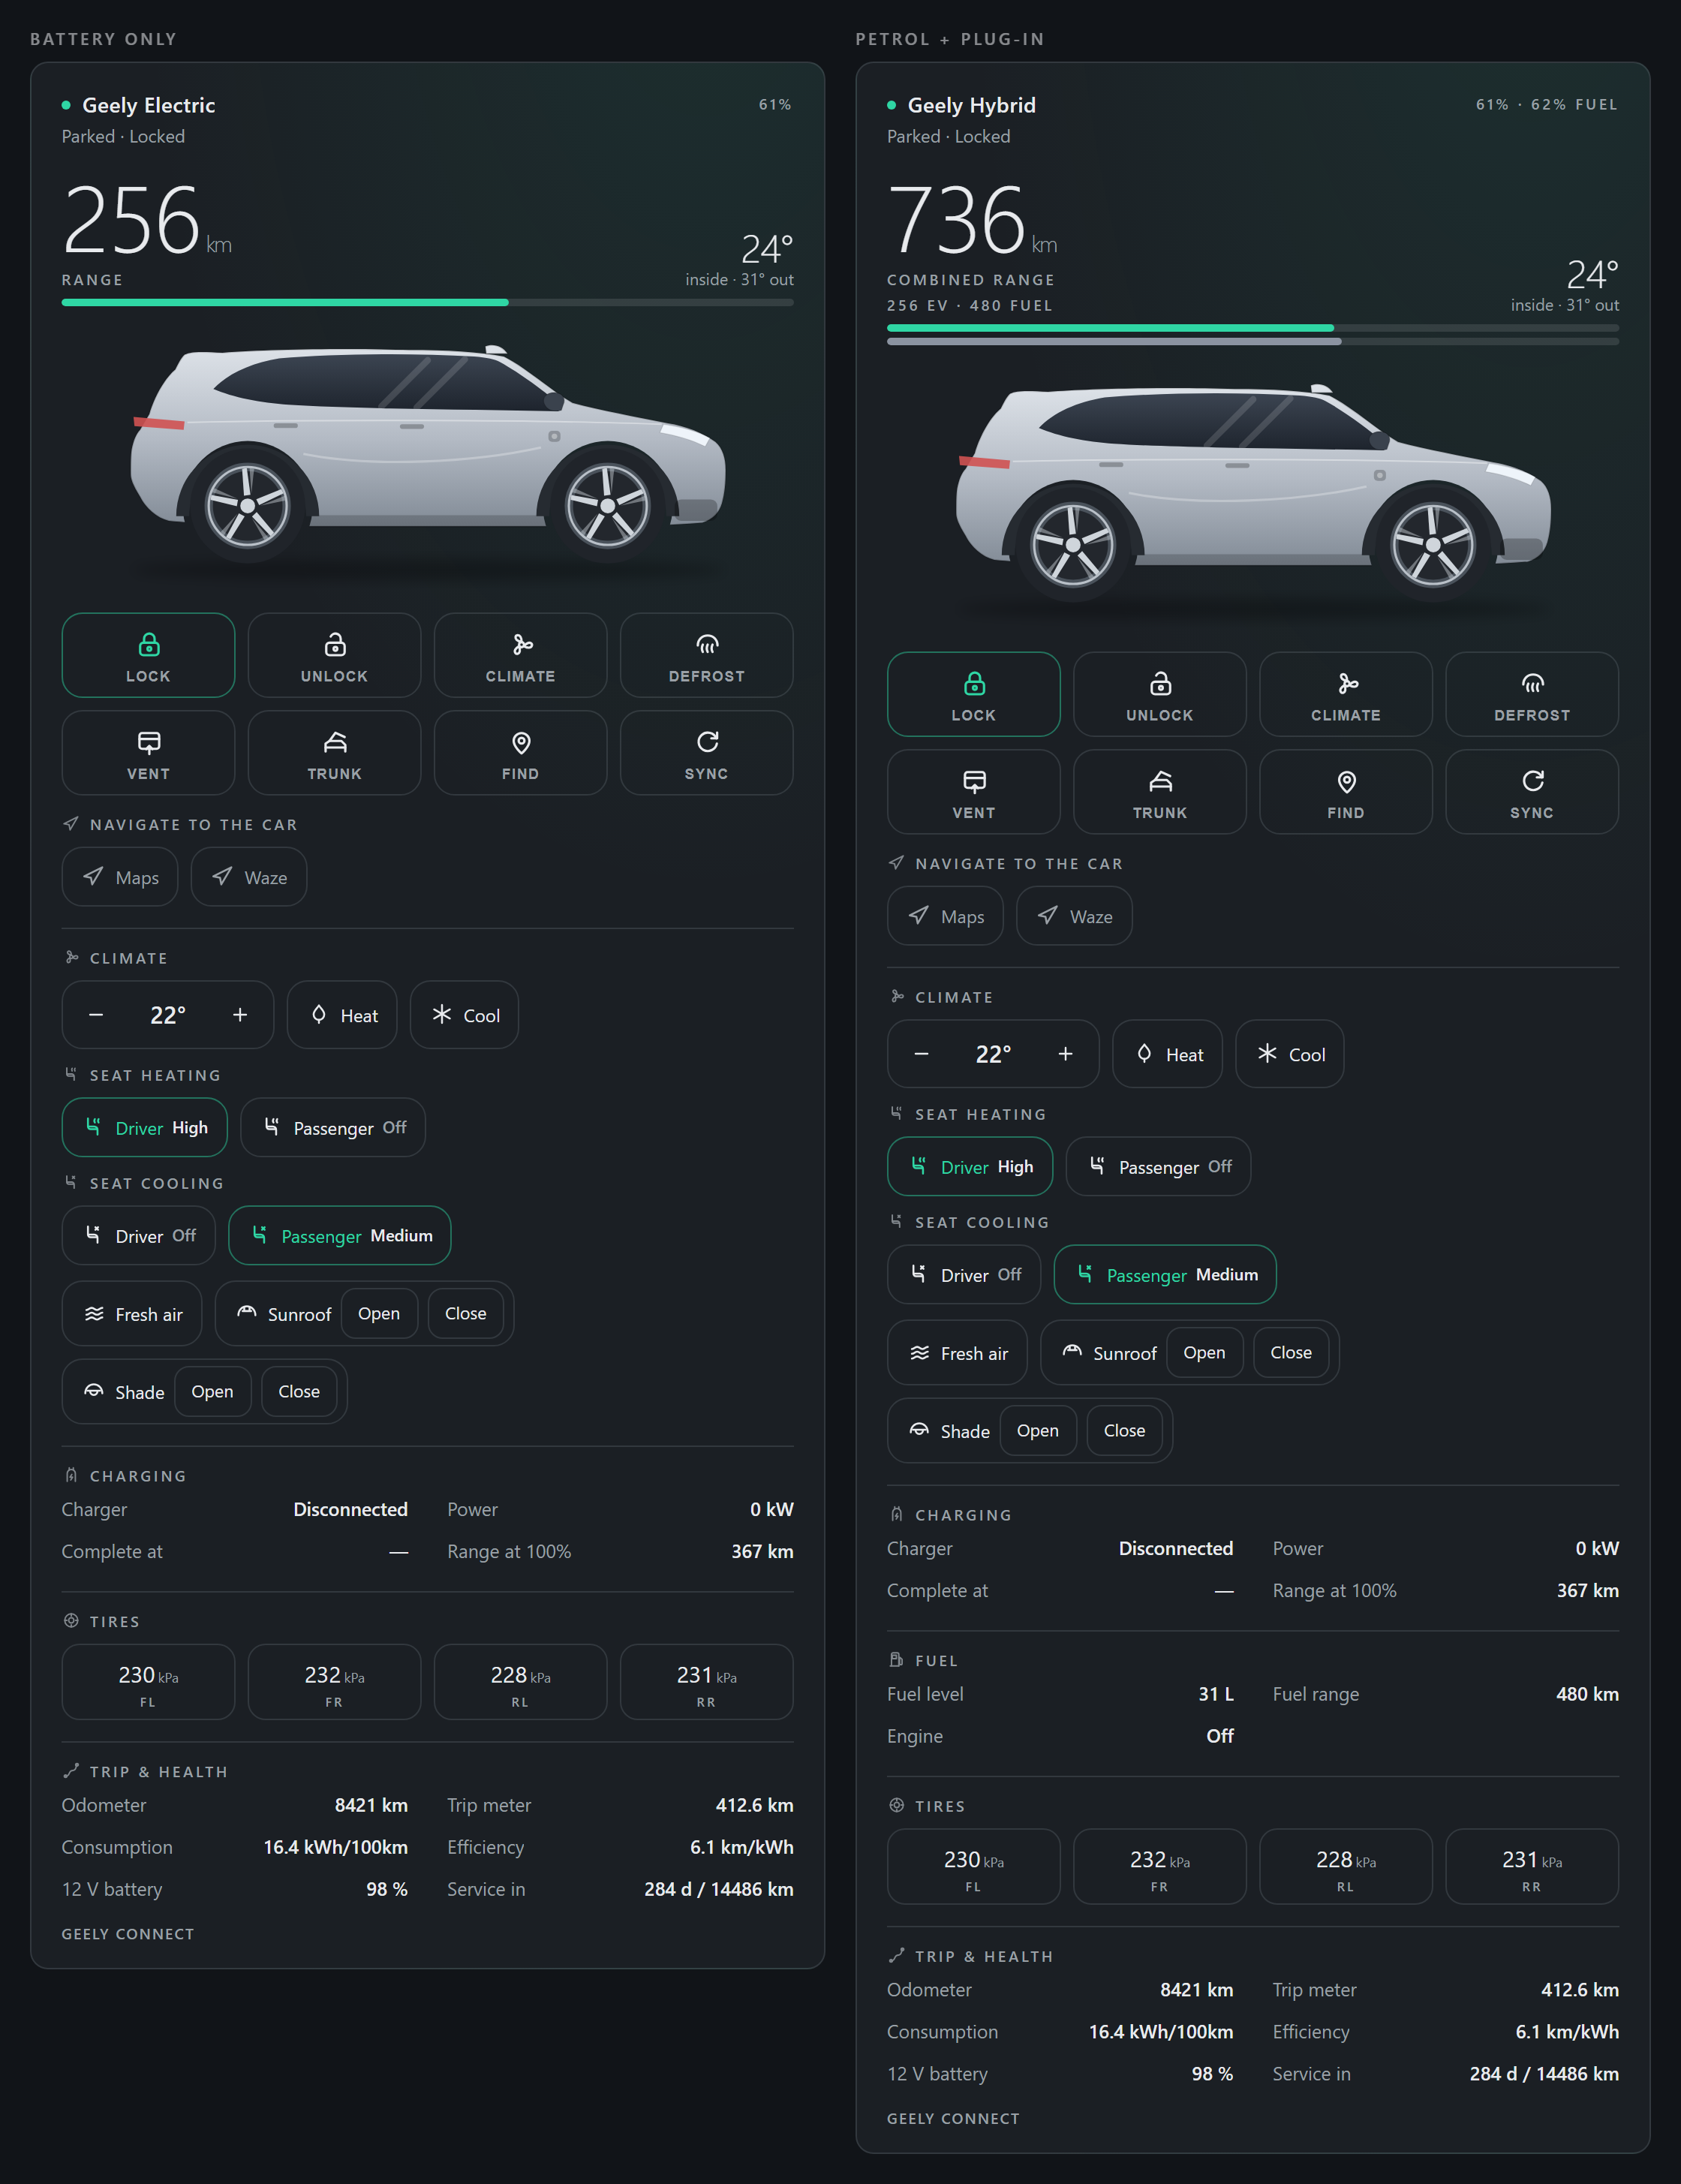Select FR tire 232 kPa on Electric card
Viewport: 1681px width, 2184px height.
click(334, 1682)
